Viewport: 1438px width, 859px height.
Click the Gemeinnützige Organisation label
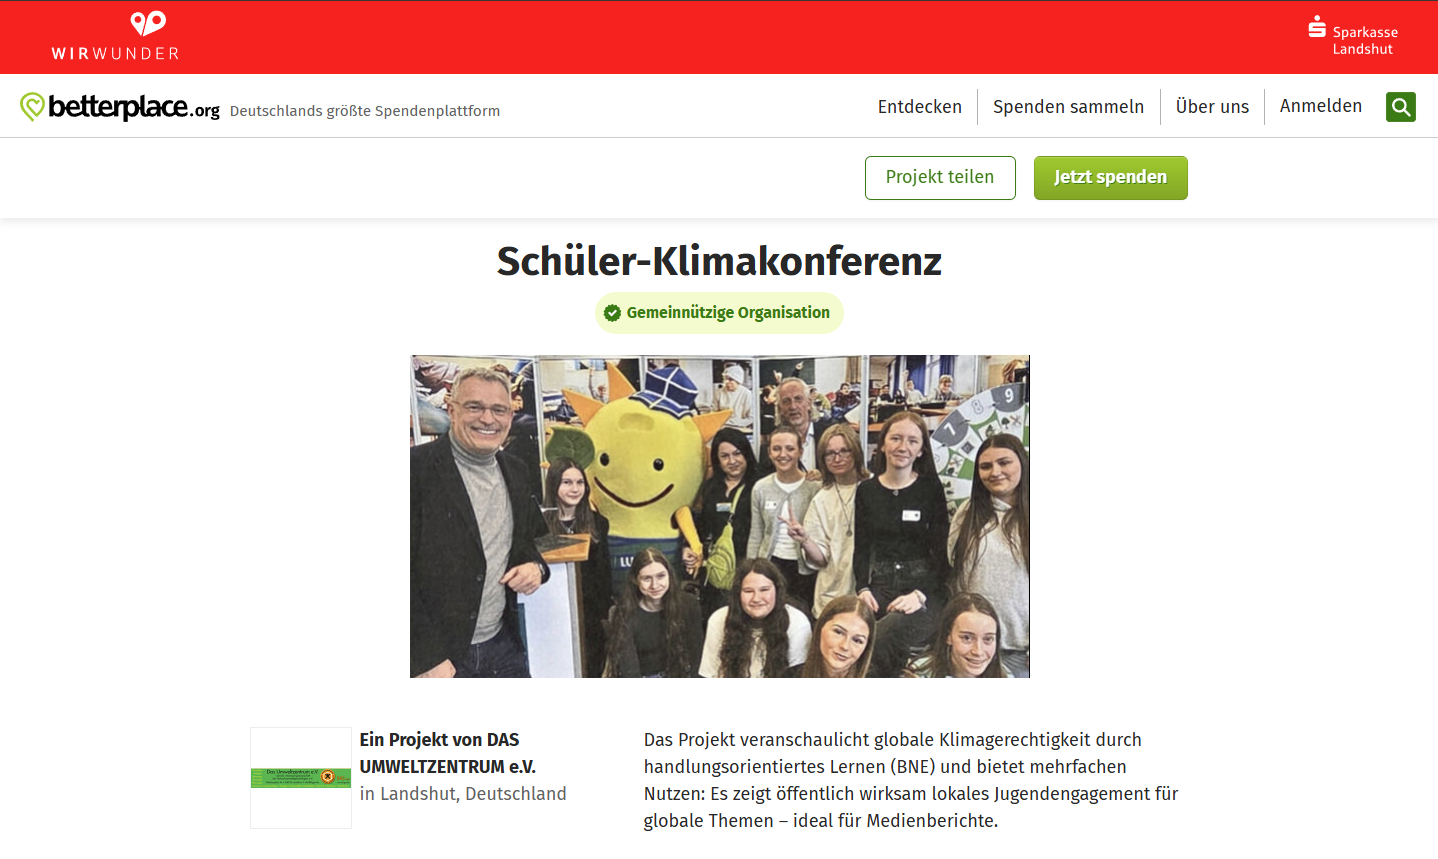[x=728, y=313]
